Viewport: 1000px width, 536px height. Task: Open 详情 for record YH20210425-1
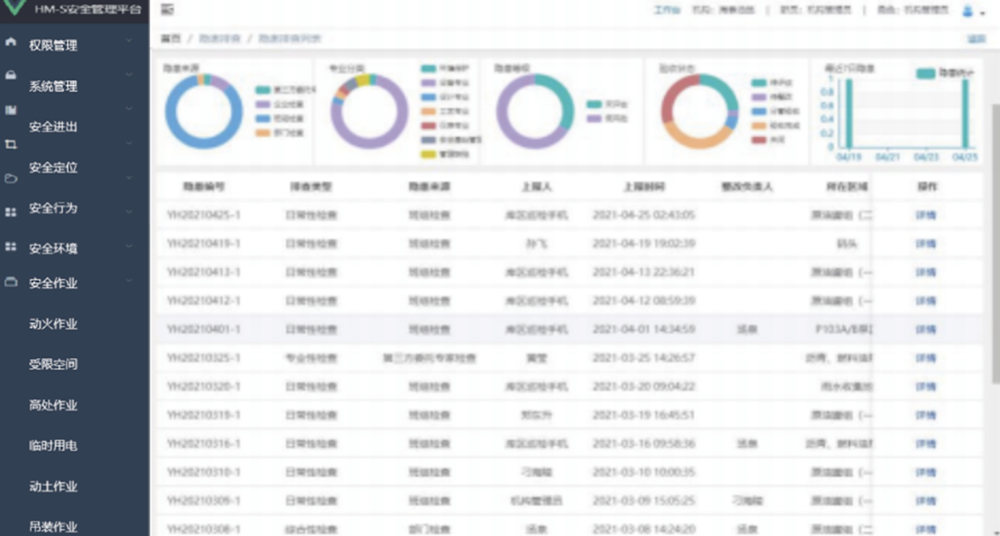(x=925, y=216)
